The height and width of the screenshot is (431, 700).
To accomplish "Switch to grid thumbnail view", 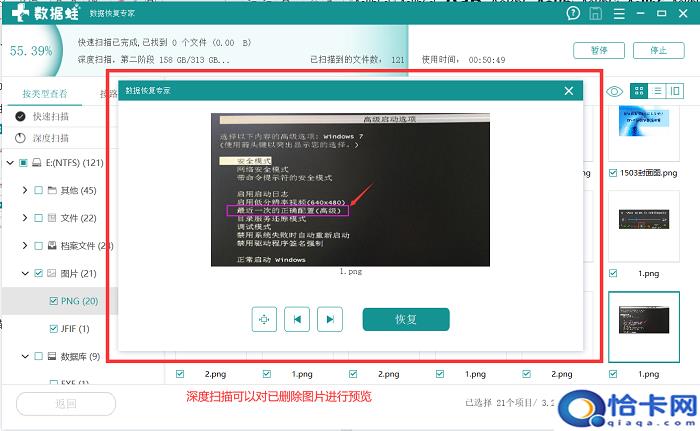I will 640,92.
